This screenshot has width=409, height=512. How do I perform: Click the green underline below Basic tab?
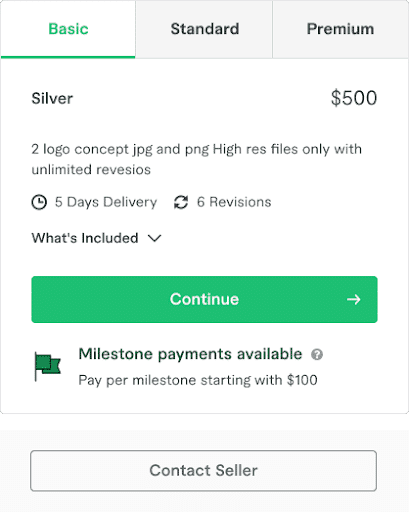(x=68, y=57)
